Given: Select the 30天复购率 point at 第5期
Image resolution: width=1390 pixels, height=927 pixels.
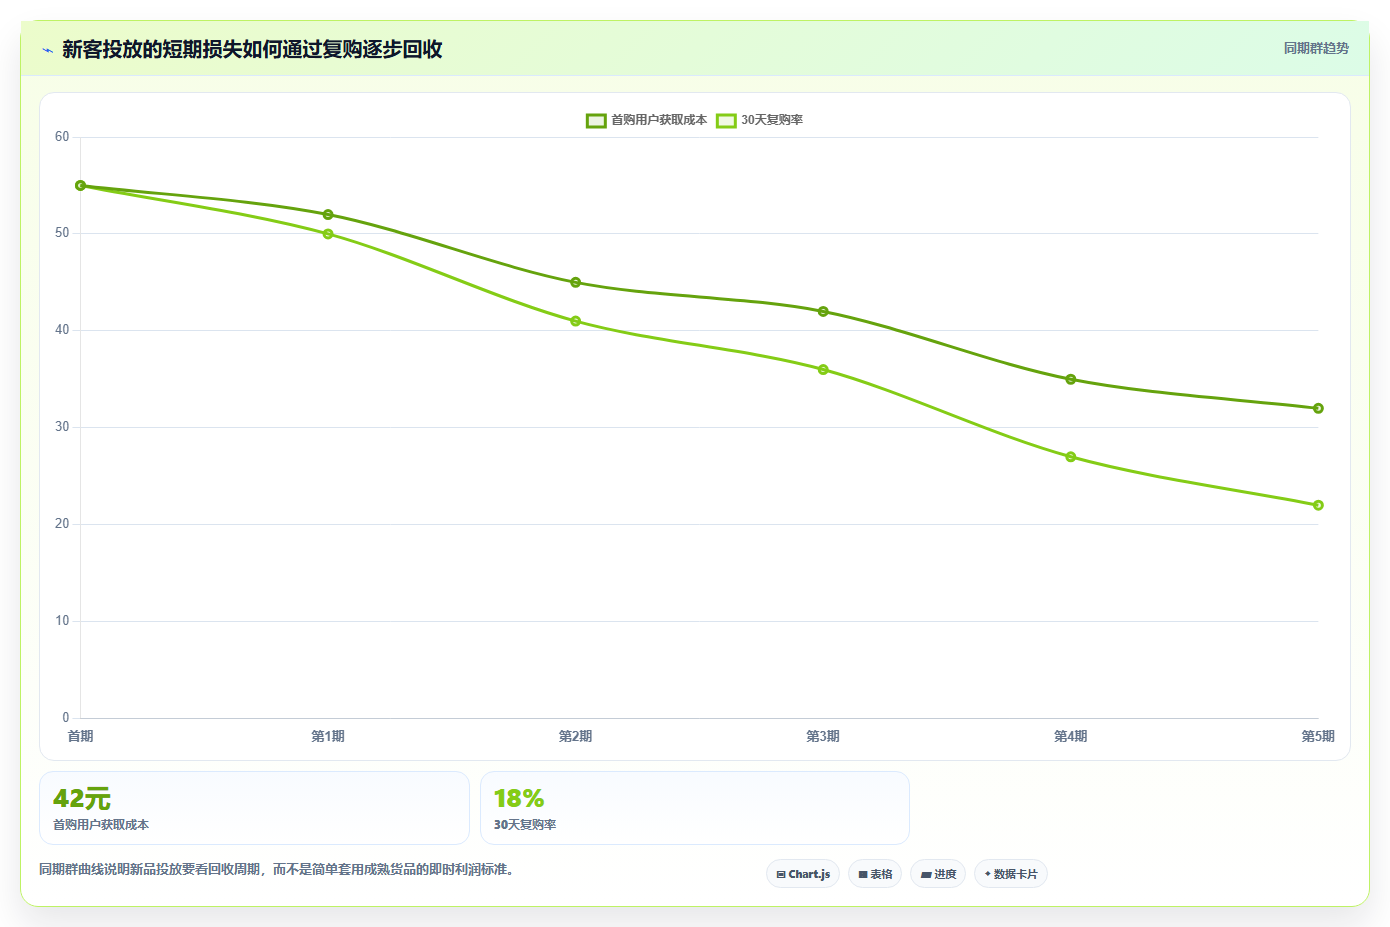Looking at the screenshot, I should pyautogui.click(x=1318, y=505).
